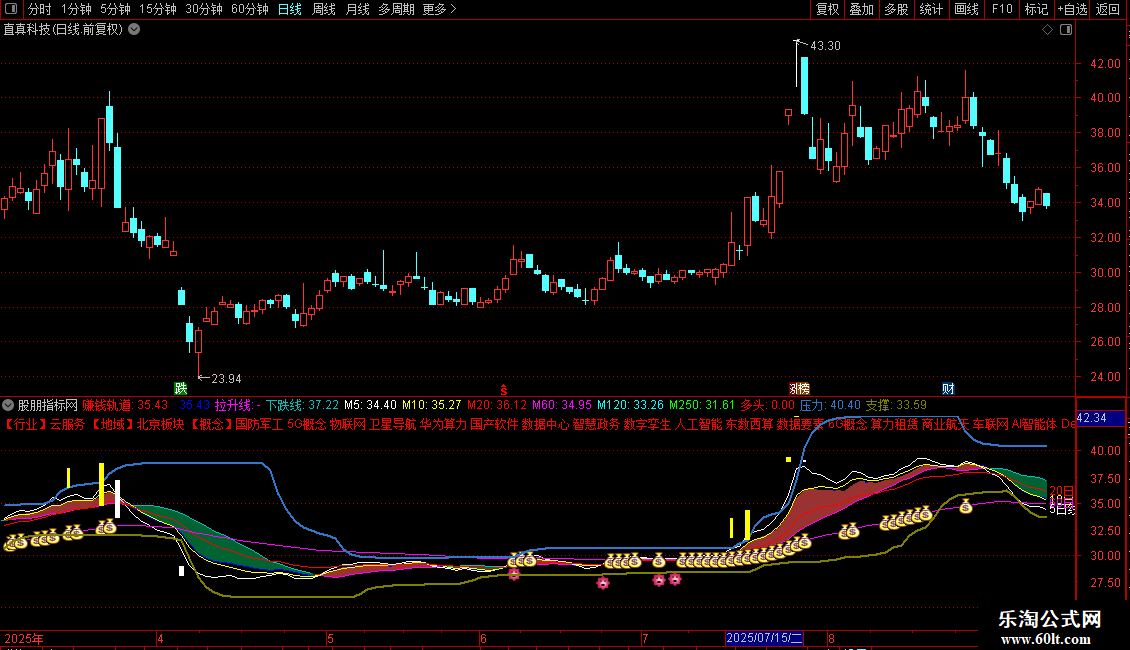This screenshot has width=1130, height=650.
Task: Click the M5: 34.40 indicator value
Action: [370, 405]
